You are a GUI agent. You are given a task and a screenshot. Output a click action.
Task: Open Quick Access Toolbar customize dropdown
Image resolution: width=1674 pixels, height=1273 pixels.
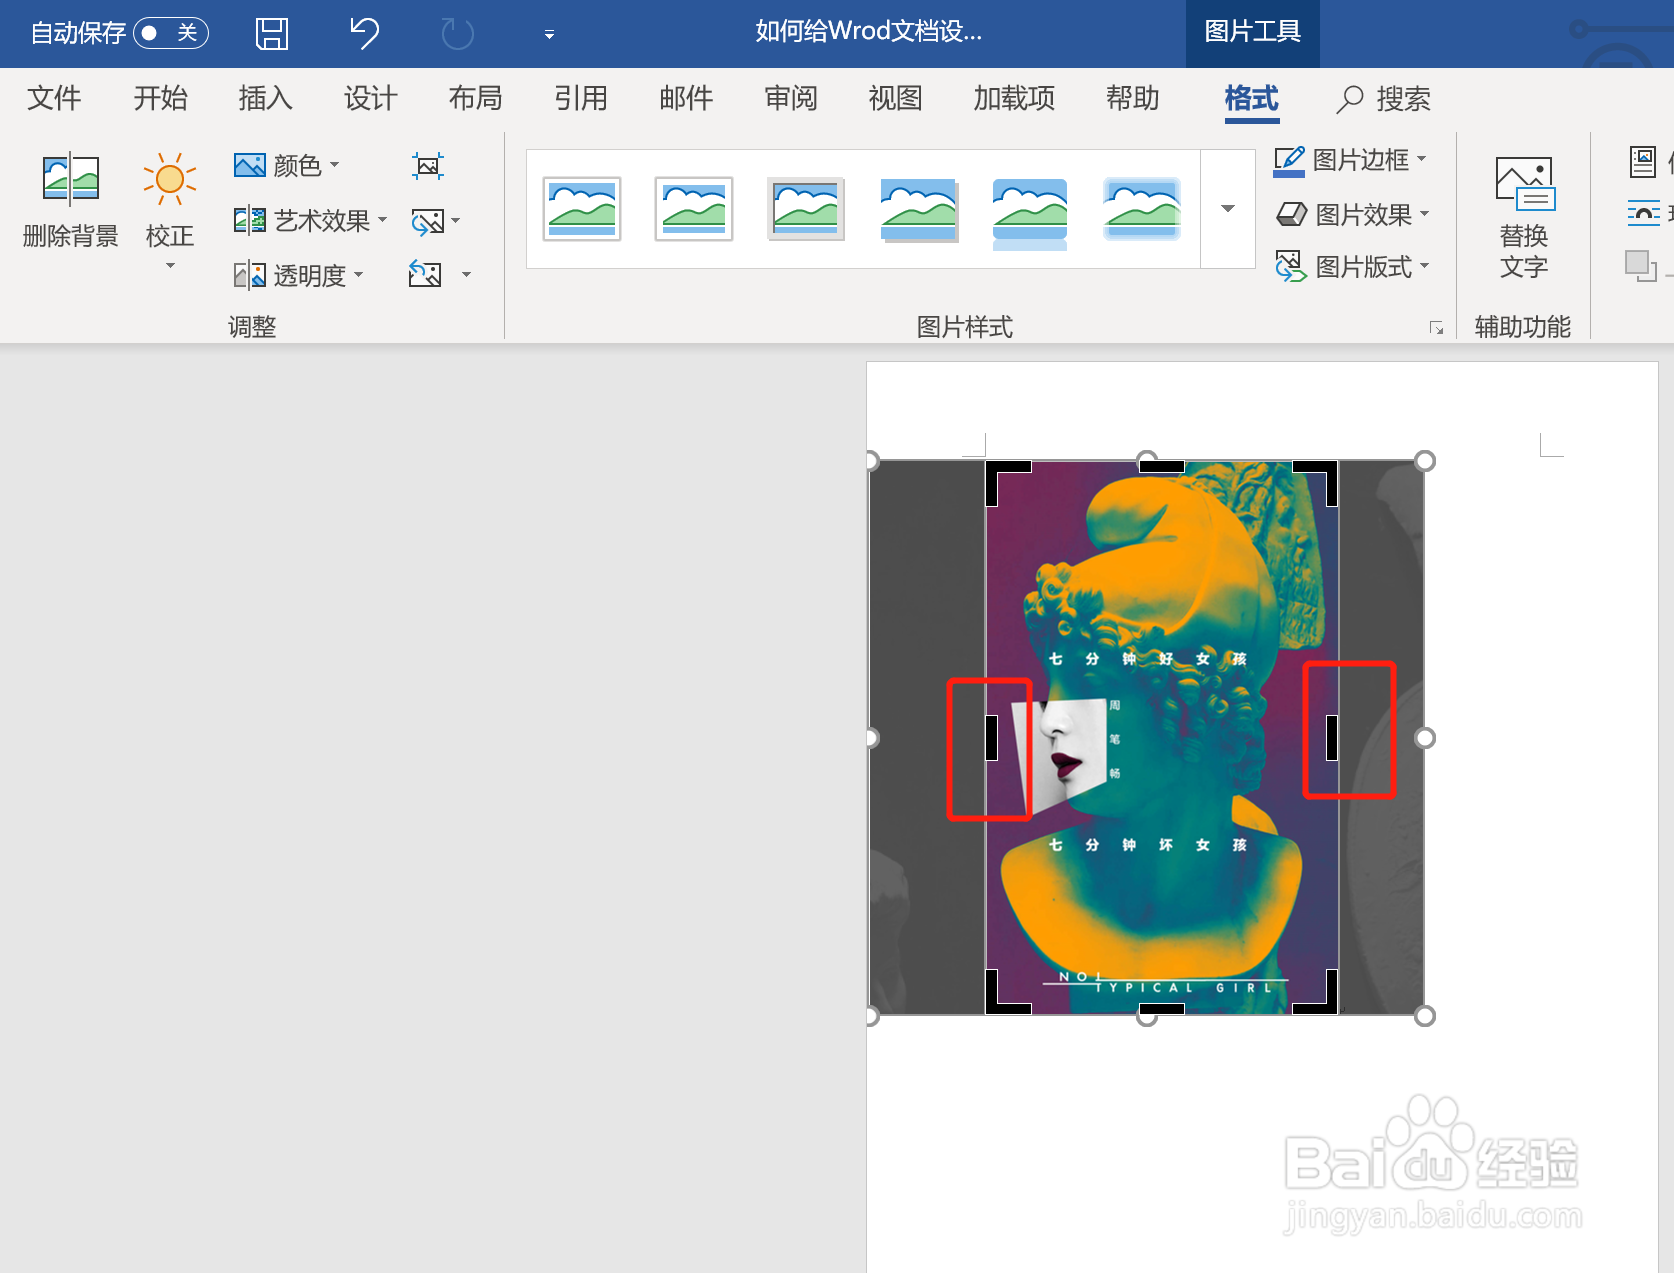point(549,34)
